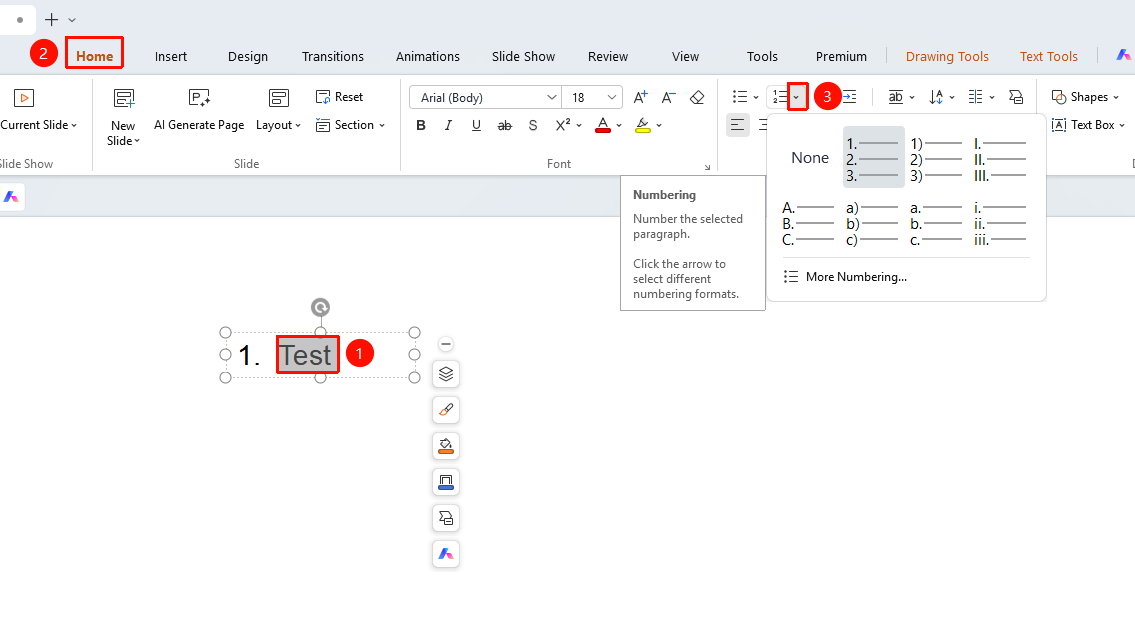Screen dimensions: 1135x630
Task: Expand the font size 18 dropdown
Action: click(x=612, y=97)
